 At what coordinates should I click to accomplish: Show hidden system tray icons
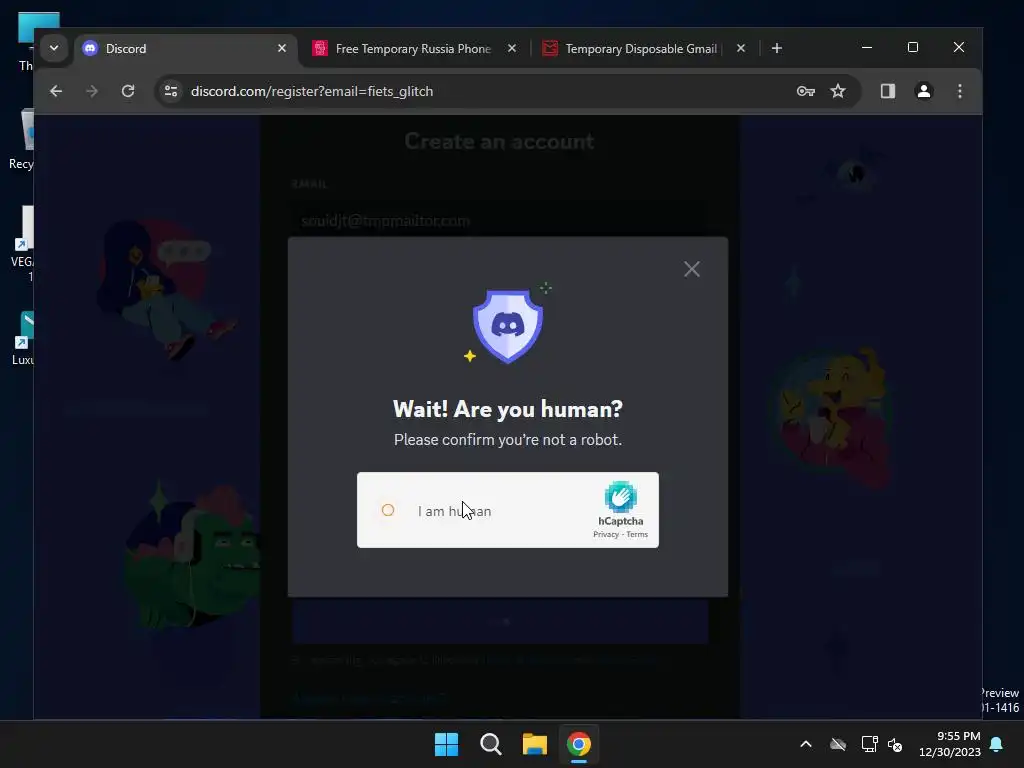tap(806, 744)
